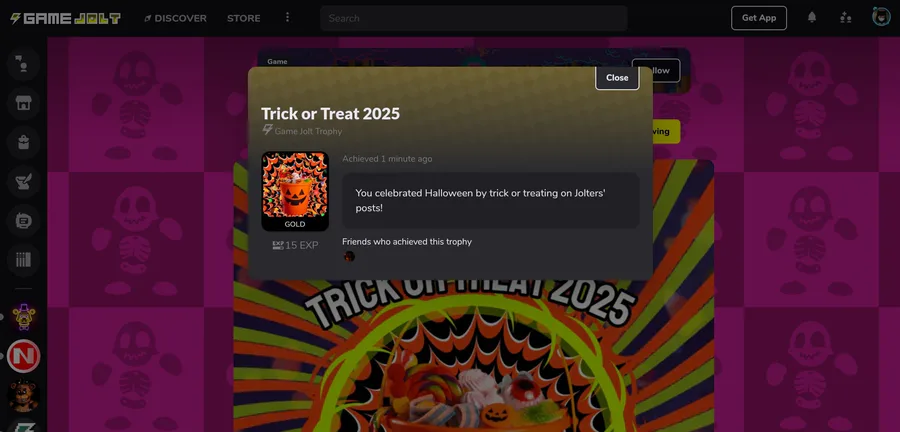Open the three-dot more menu
The image size is (900, 432).
[288, 18]
